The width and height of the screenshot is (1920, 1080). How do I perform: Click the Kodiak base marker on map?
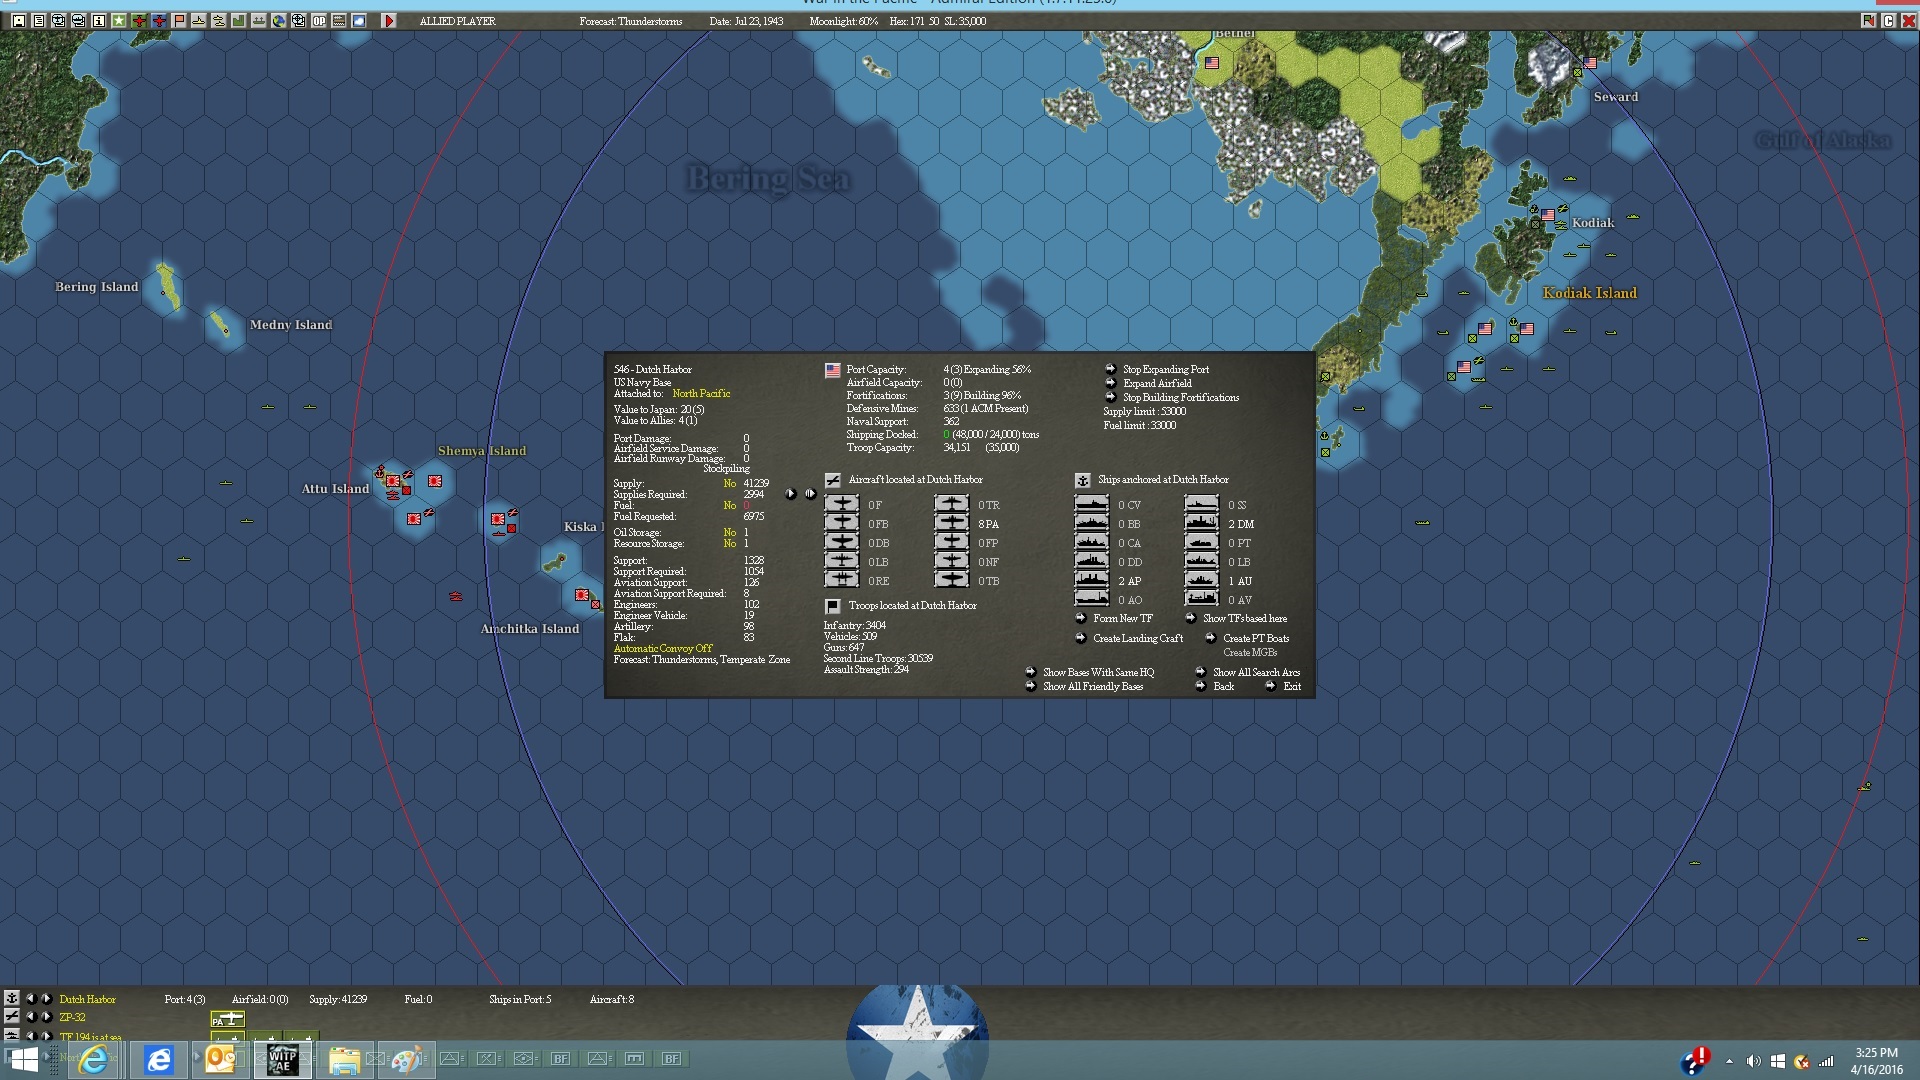(x=1547, y=215)
